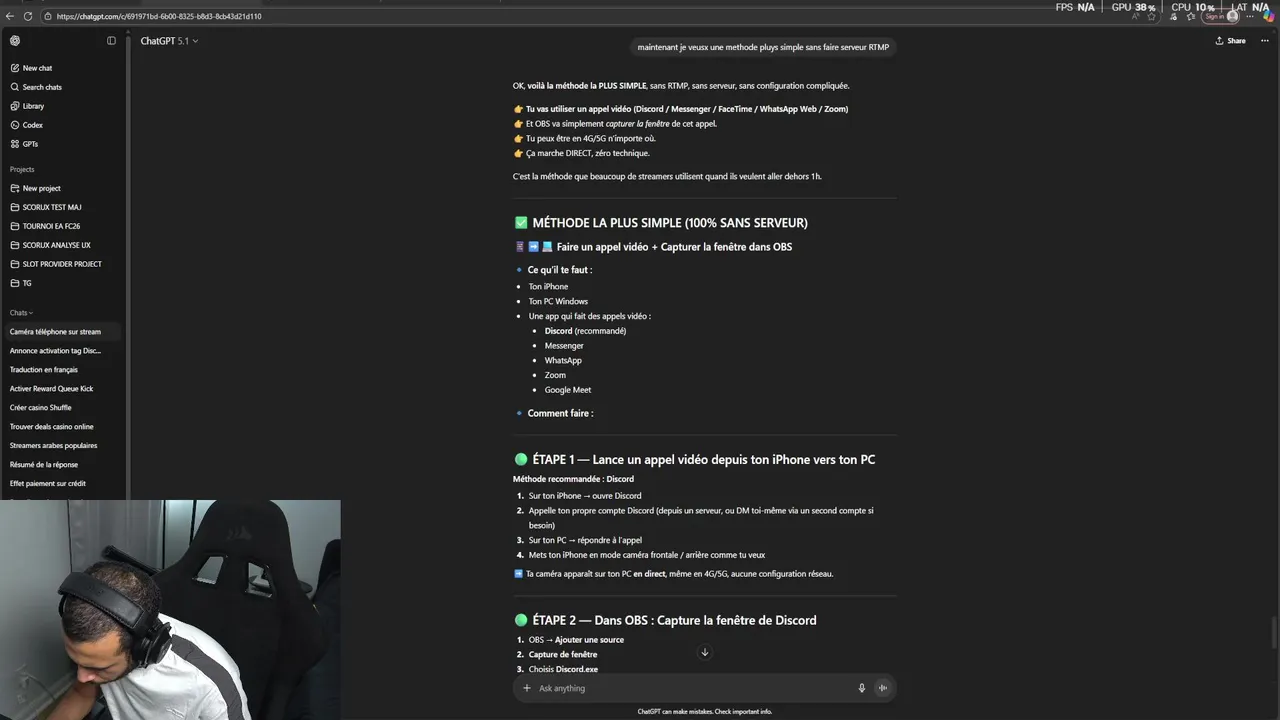Click the user message bubble about RTMP
This screenshot has height=720, width=1280.
coord(763,47)
